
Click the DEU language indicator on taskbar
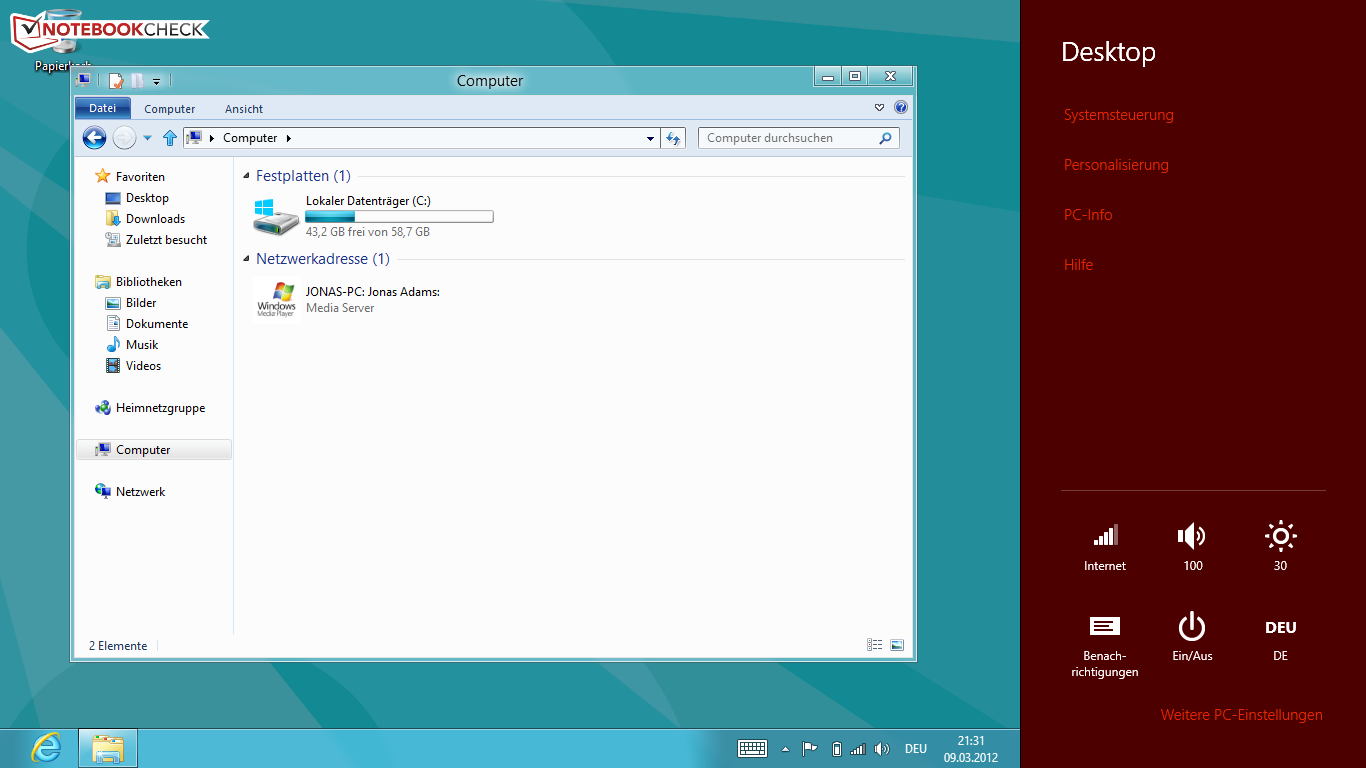point(916,748)
